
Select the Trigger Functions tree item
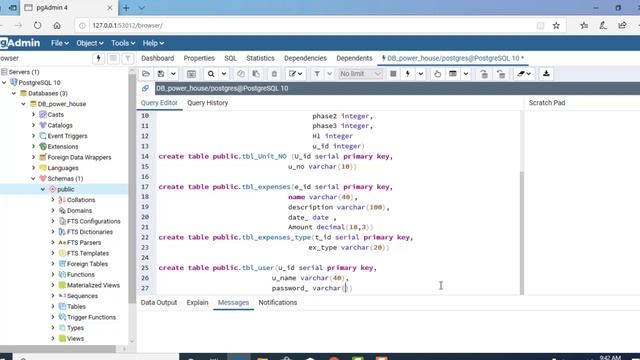click(x=91, y=317)
